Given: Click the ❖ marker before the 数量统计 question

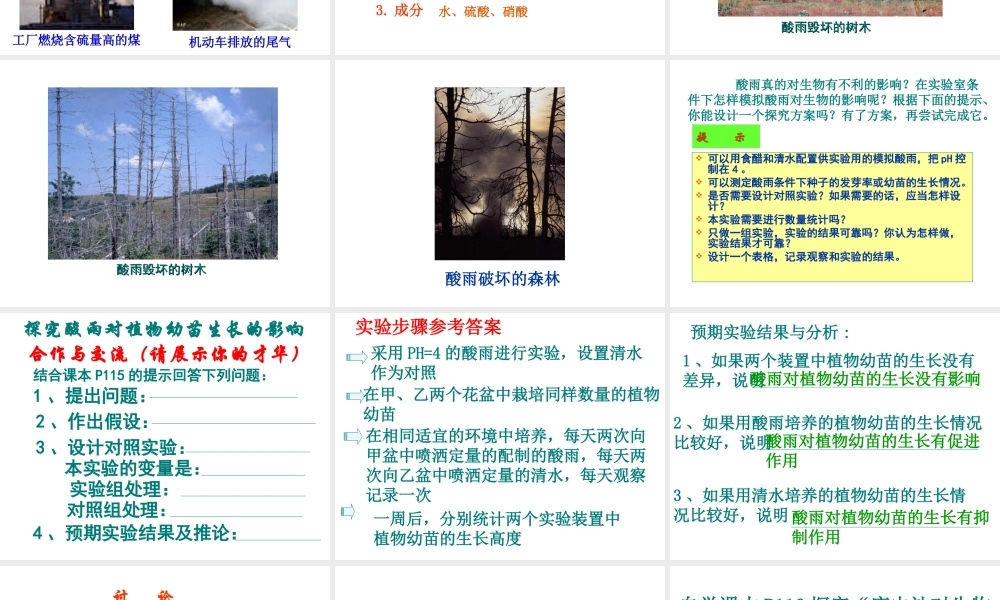Looking at the screenshot, I should pos(698,219).
